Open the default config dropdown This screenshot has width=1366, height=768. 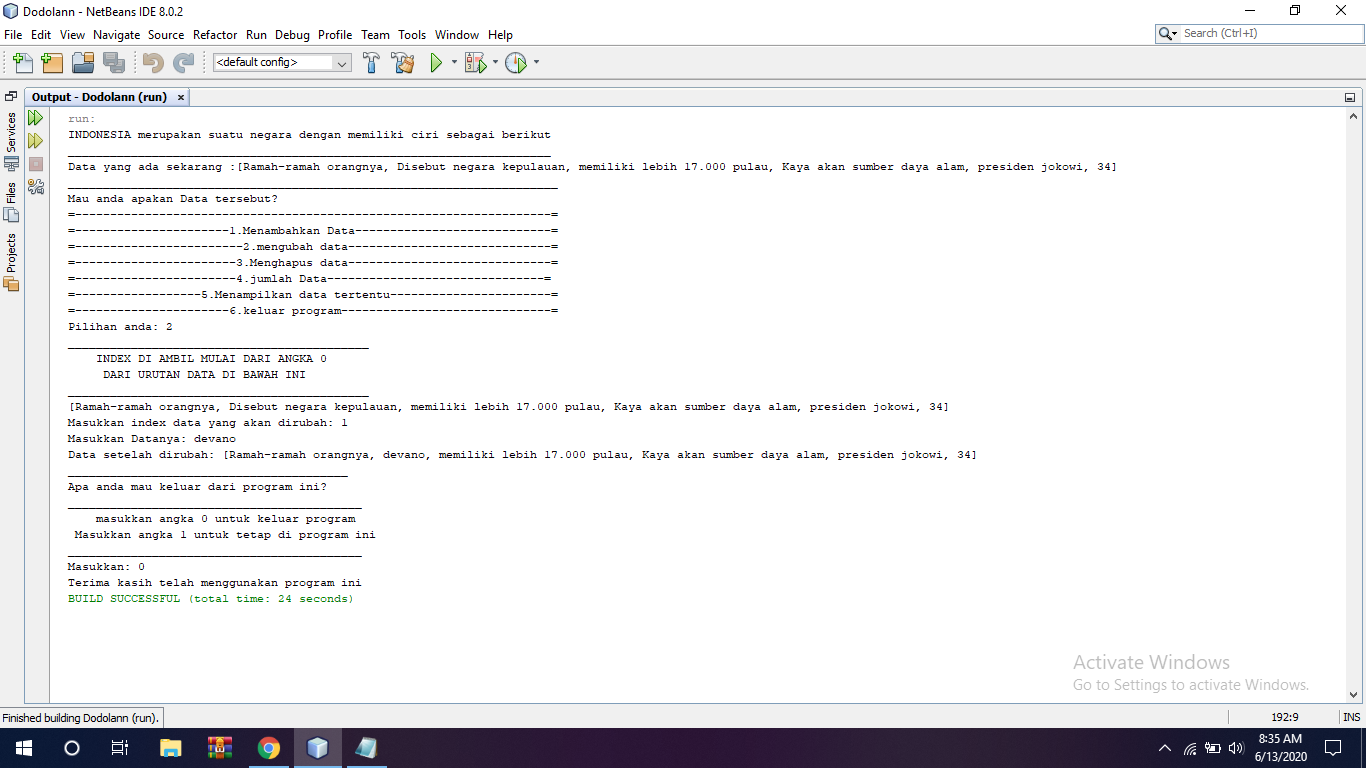[343, 62]
